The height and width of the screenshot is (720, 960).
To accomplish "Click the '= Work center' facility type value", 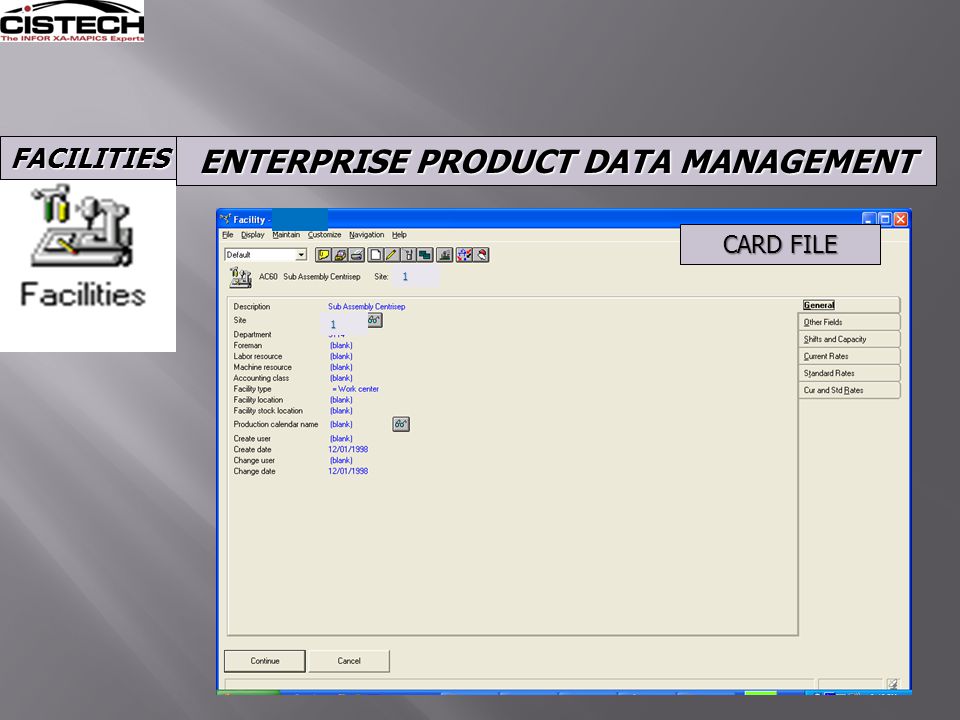I will coord(355,389).
